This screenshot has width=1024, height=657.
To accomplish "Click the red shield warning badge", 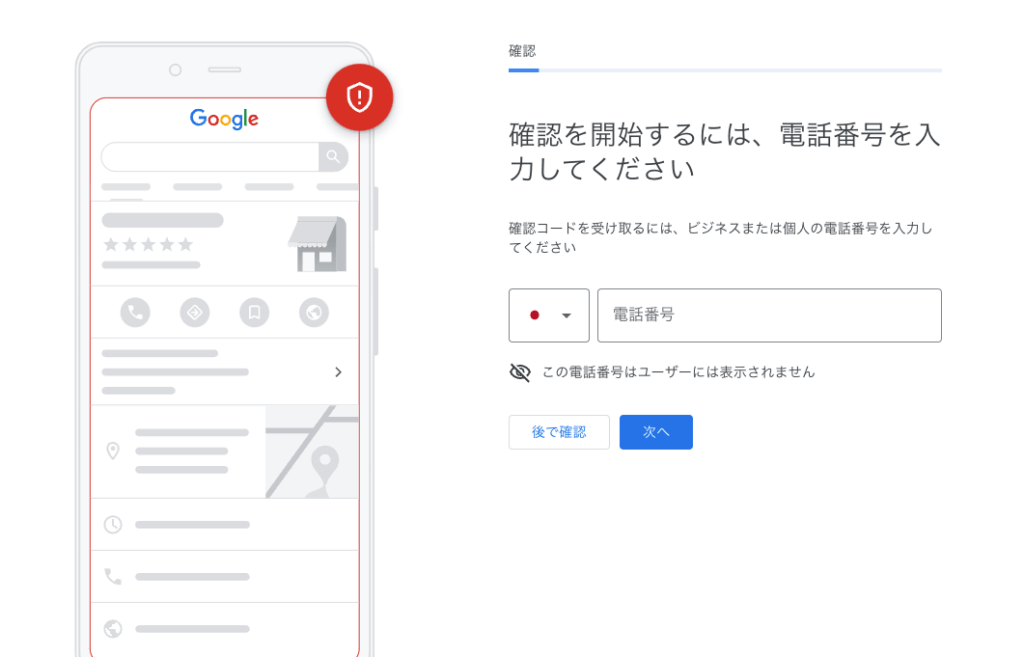I will coord(359,97).
